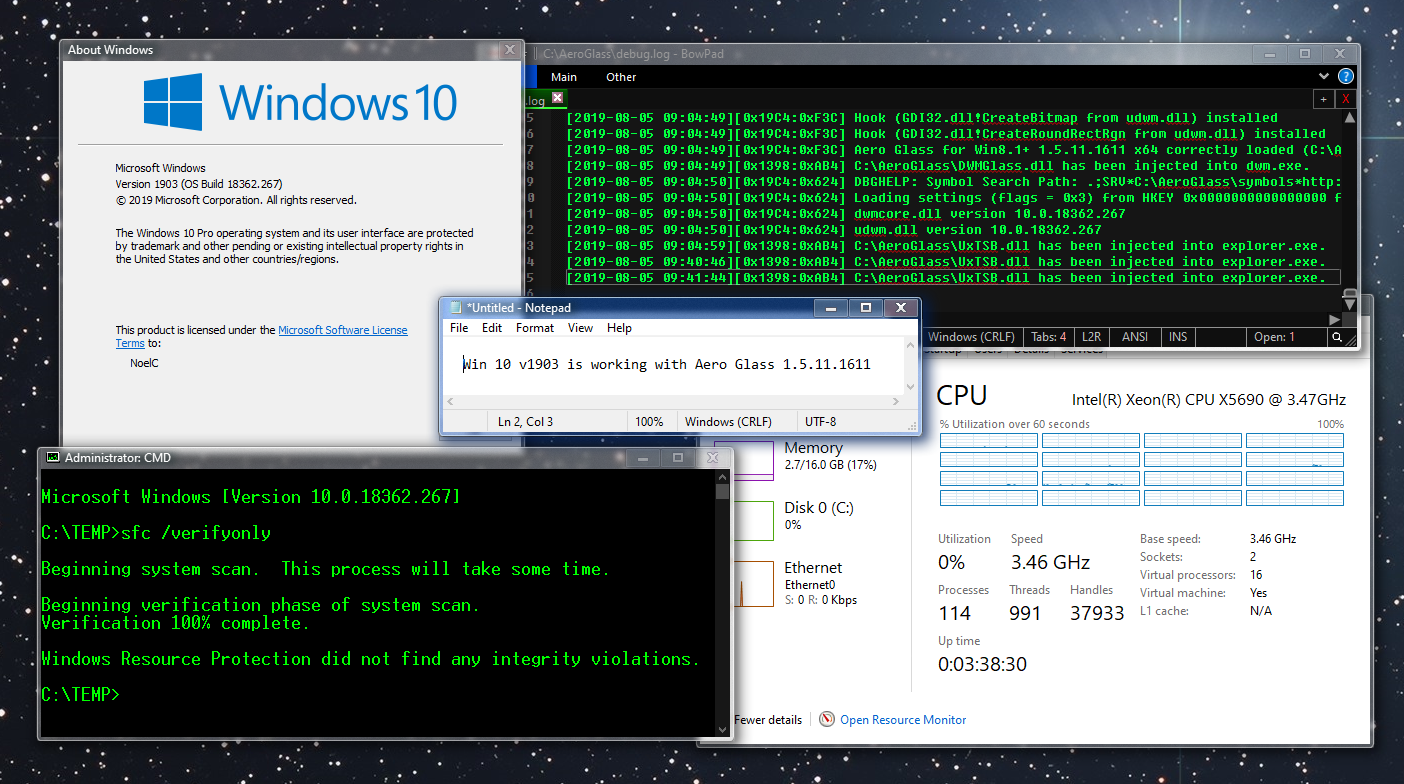
Task: Click Notepad horizontal scrollbar right arrow
Action: click(897, 402)
